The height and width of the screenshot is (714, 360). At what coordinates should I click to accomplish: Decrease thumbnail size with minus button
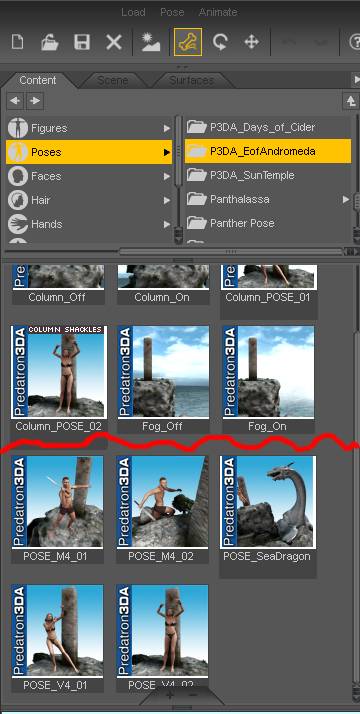point(192,695)
